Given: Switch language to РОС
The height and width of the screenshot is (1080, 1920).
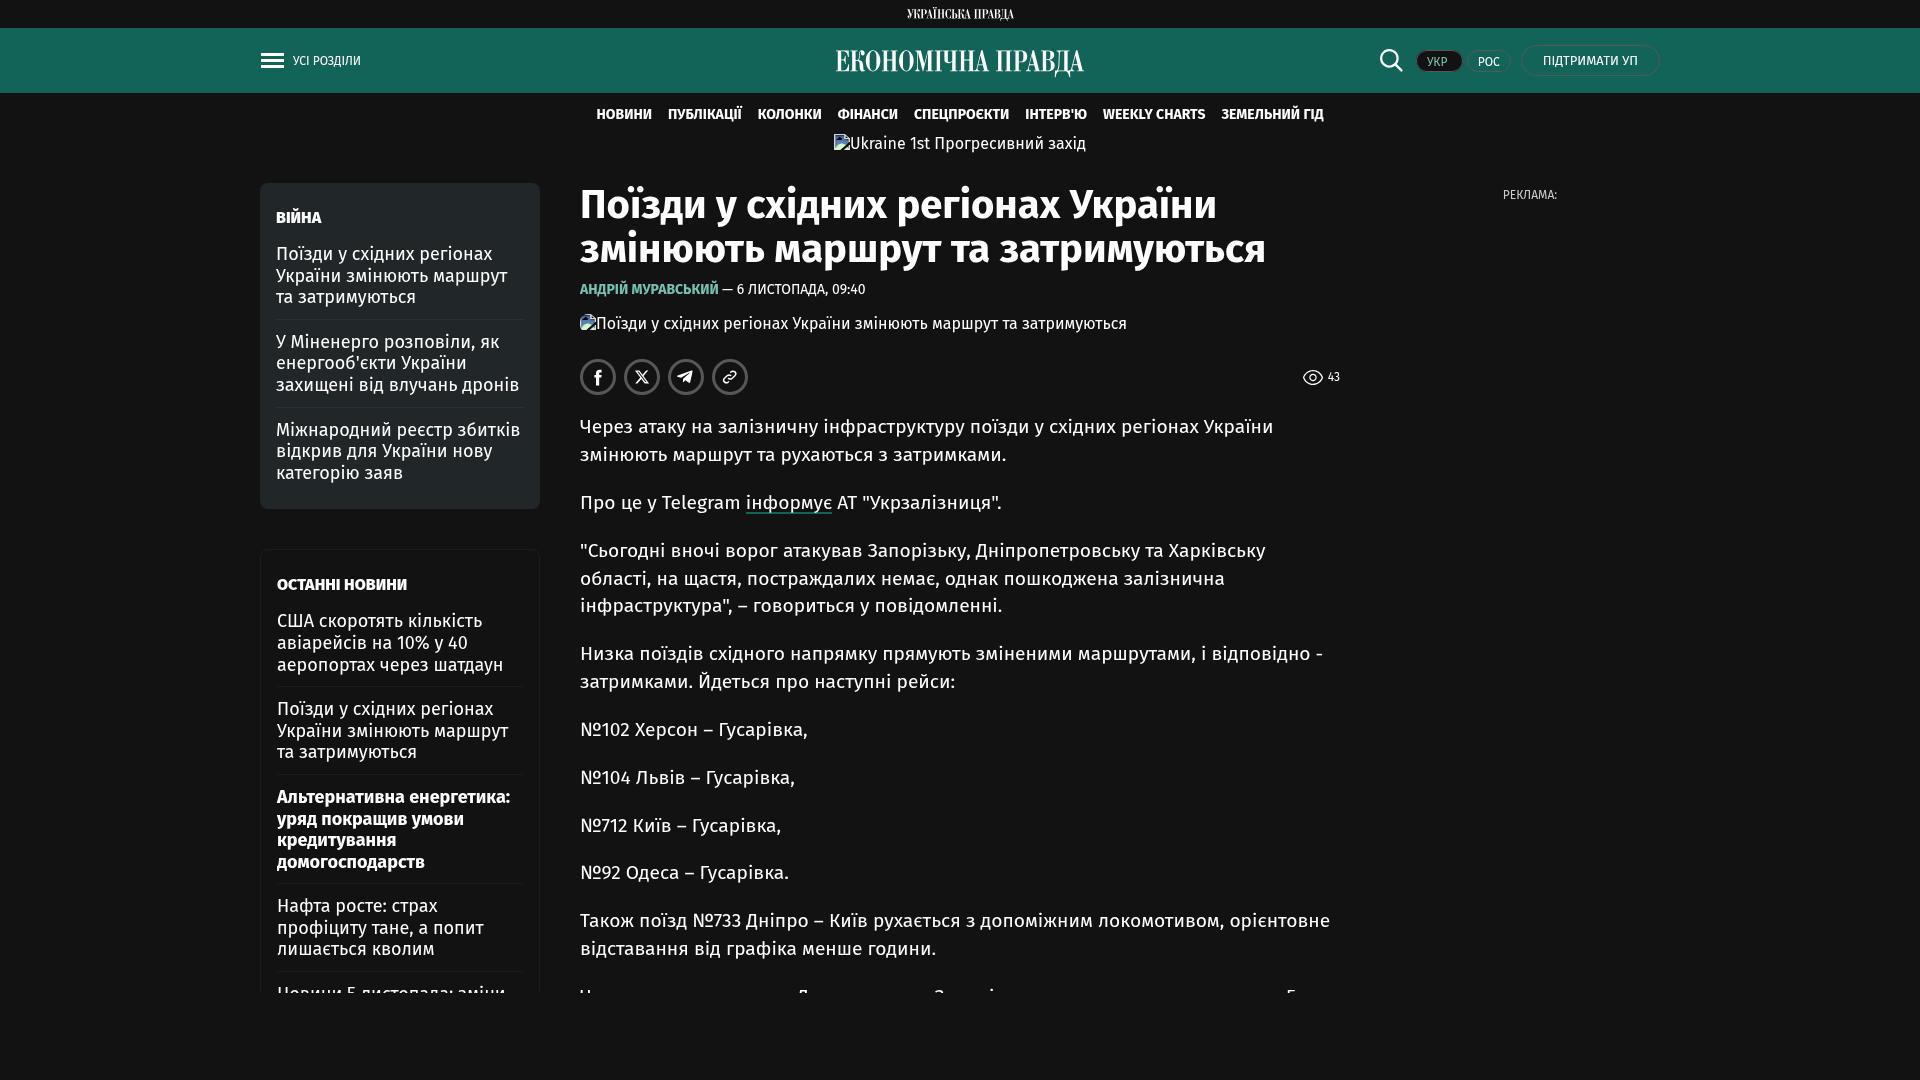Looking at the screenshot, I should 1488,61.
